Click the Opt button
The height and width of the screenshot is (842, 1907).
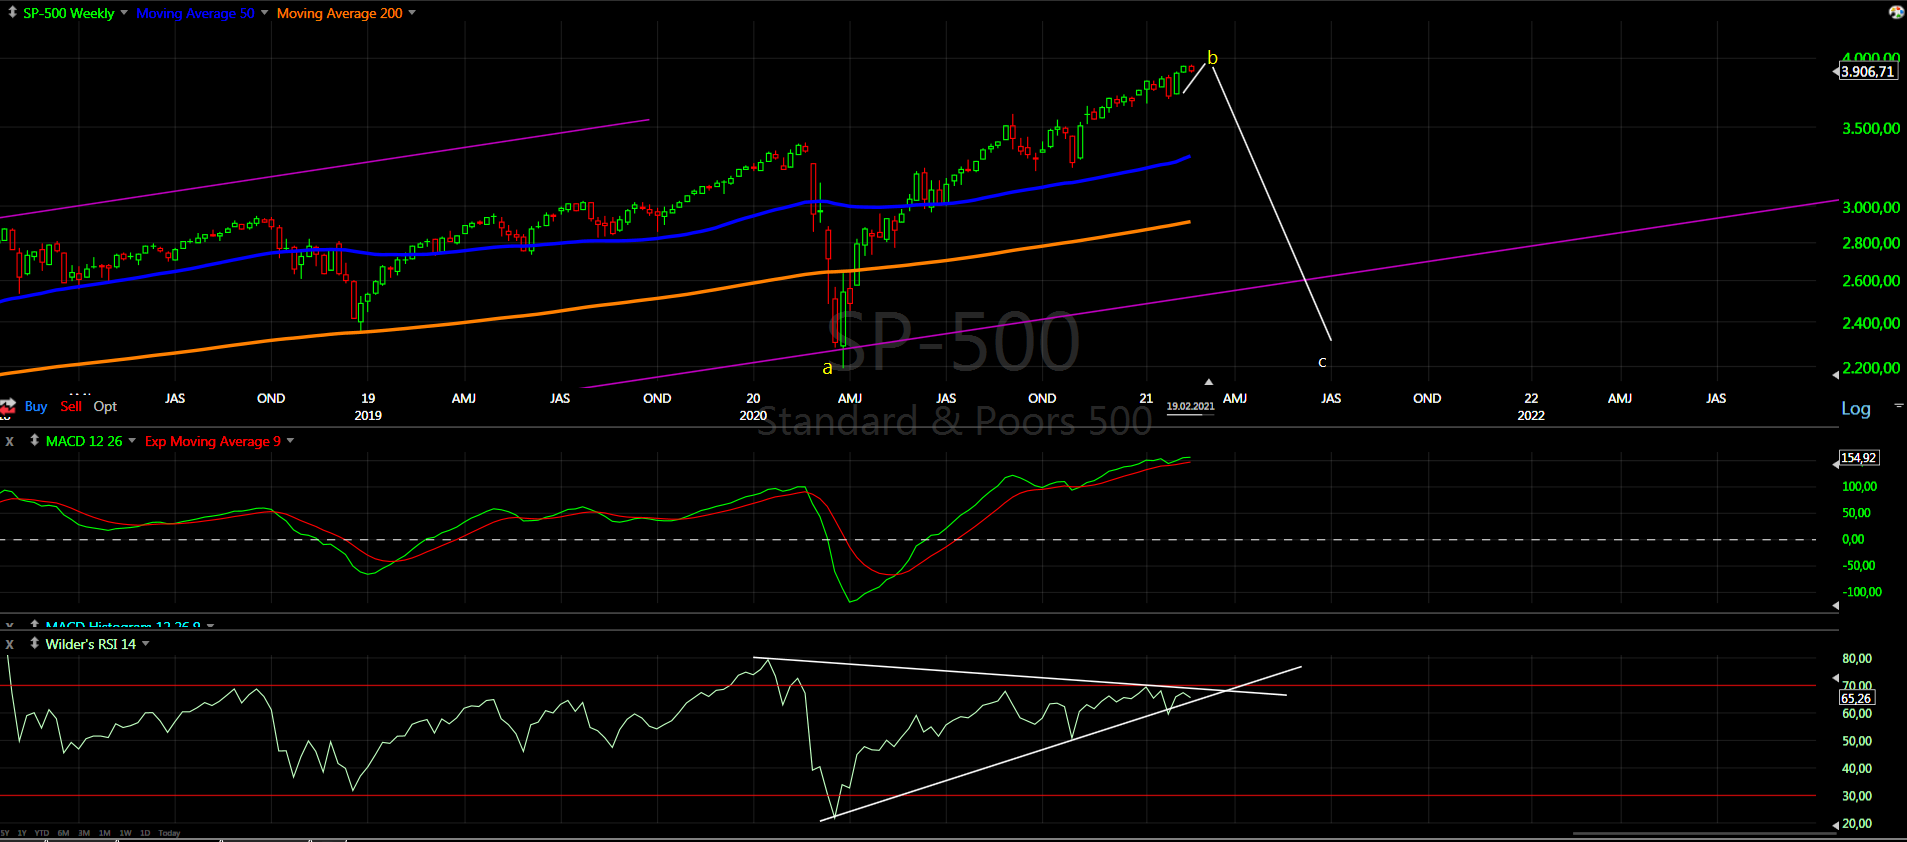click(x=105, y=406)
